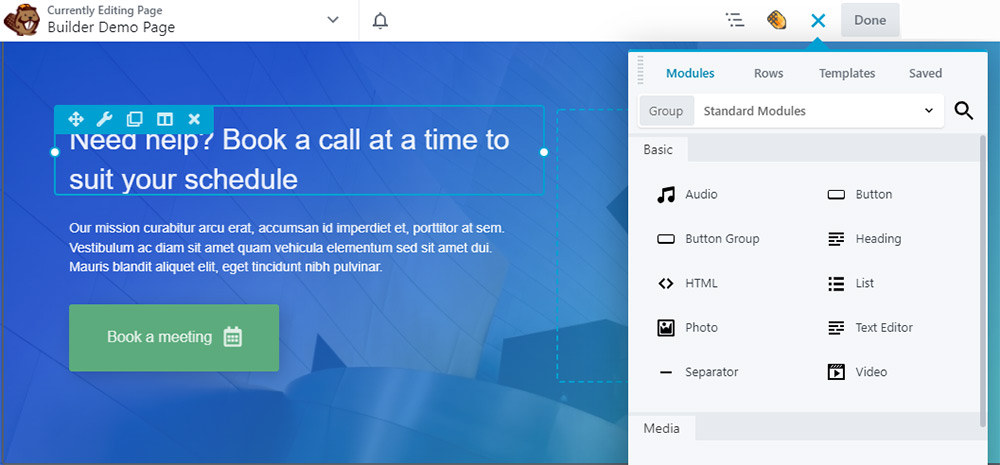The image size is (1000, 465).
Task: Click the left resize handle of heading module
Action: (x=55, y=152)
